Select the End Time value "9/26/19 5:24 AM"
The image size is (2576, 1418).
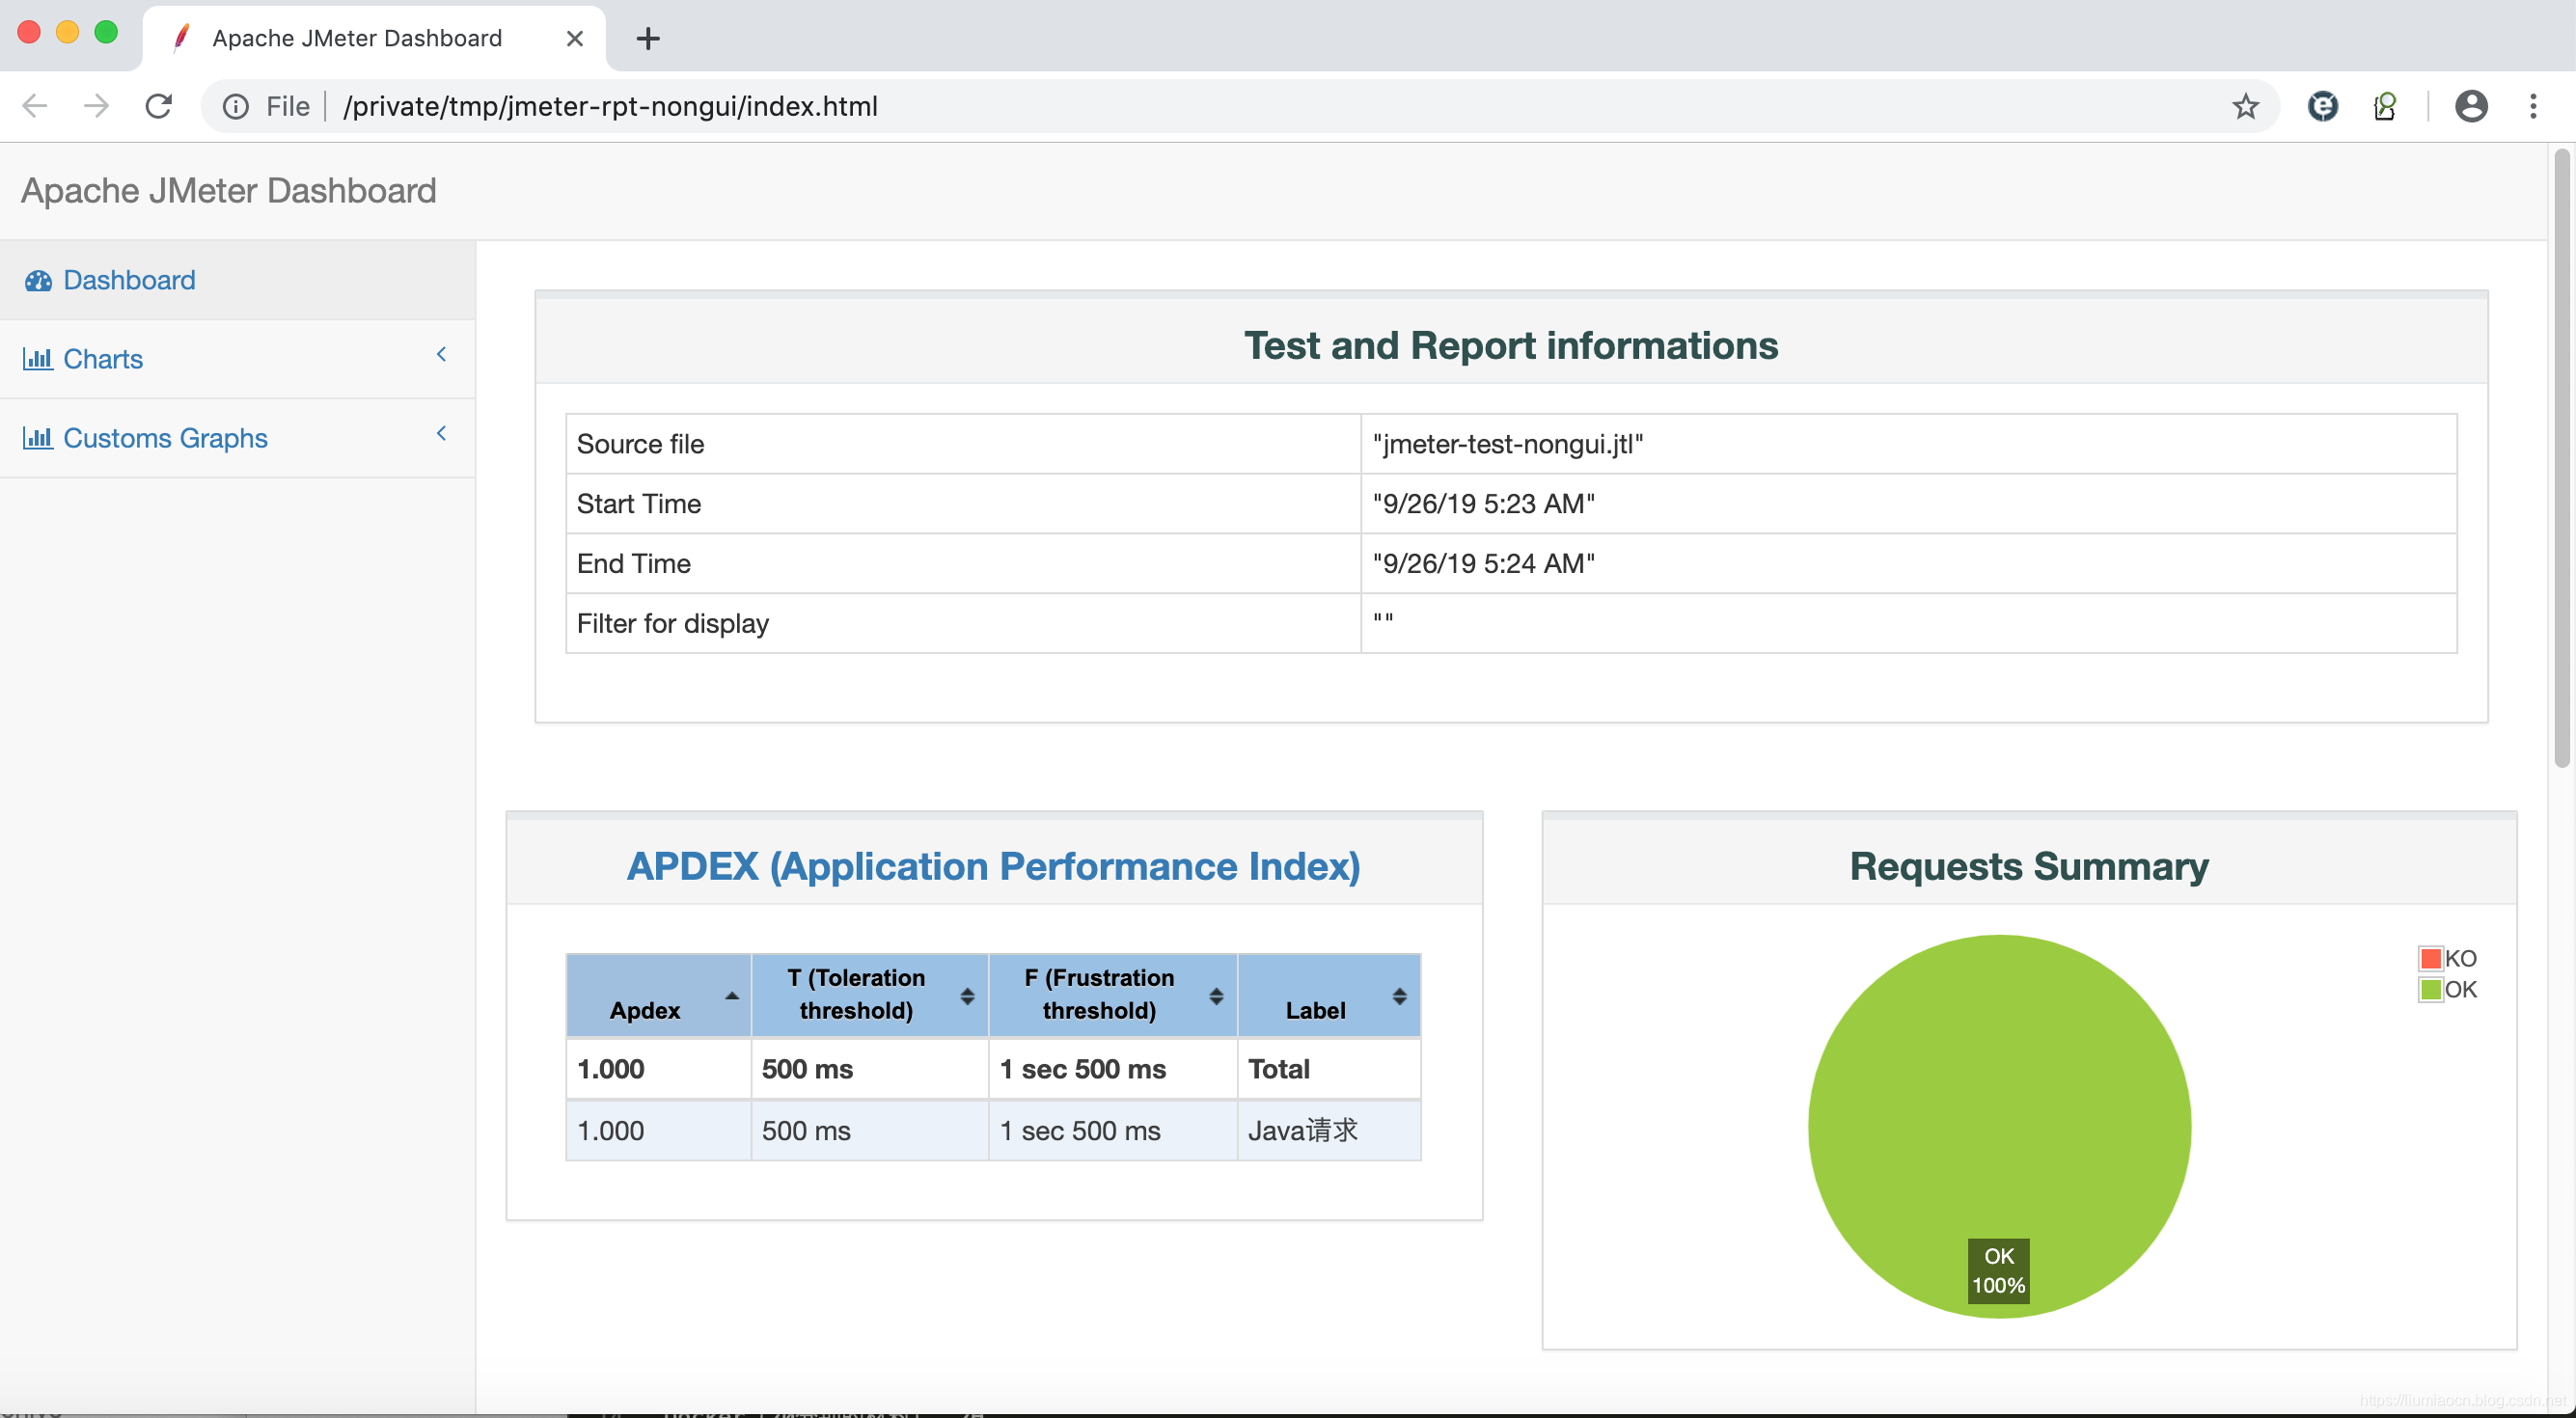[1484, 564]
